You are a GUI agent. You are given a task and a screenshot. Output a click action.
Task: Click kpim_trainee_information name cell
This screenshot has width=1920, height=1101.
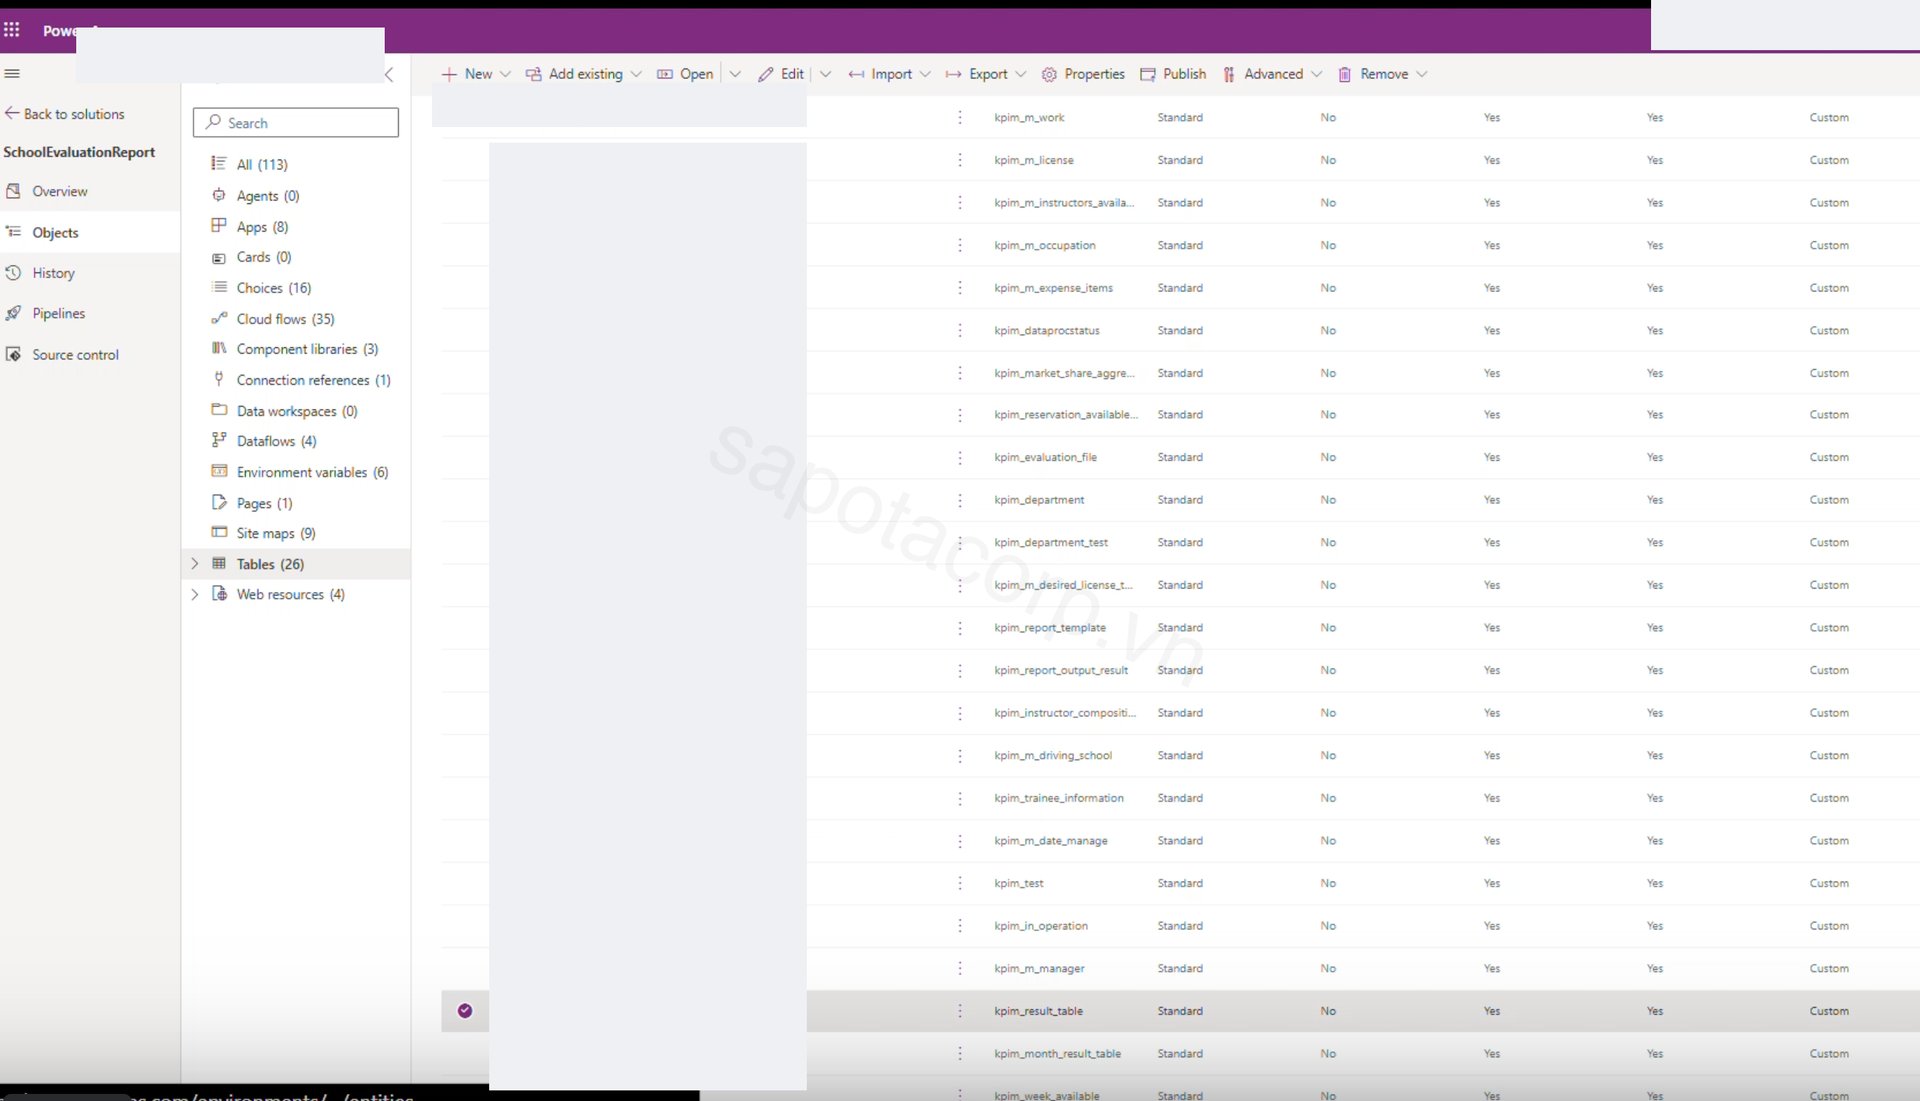1059,798
